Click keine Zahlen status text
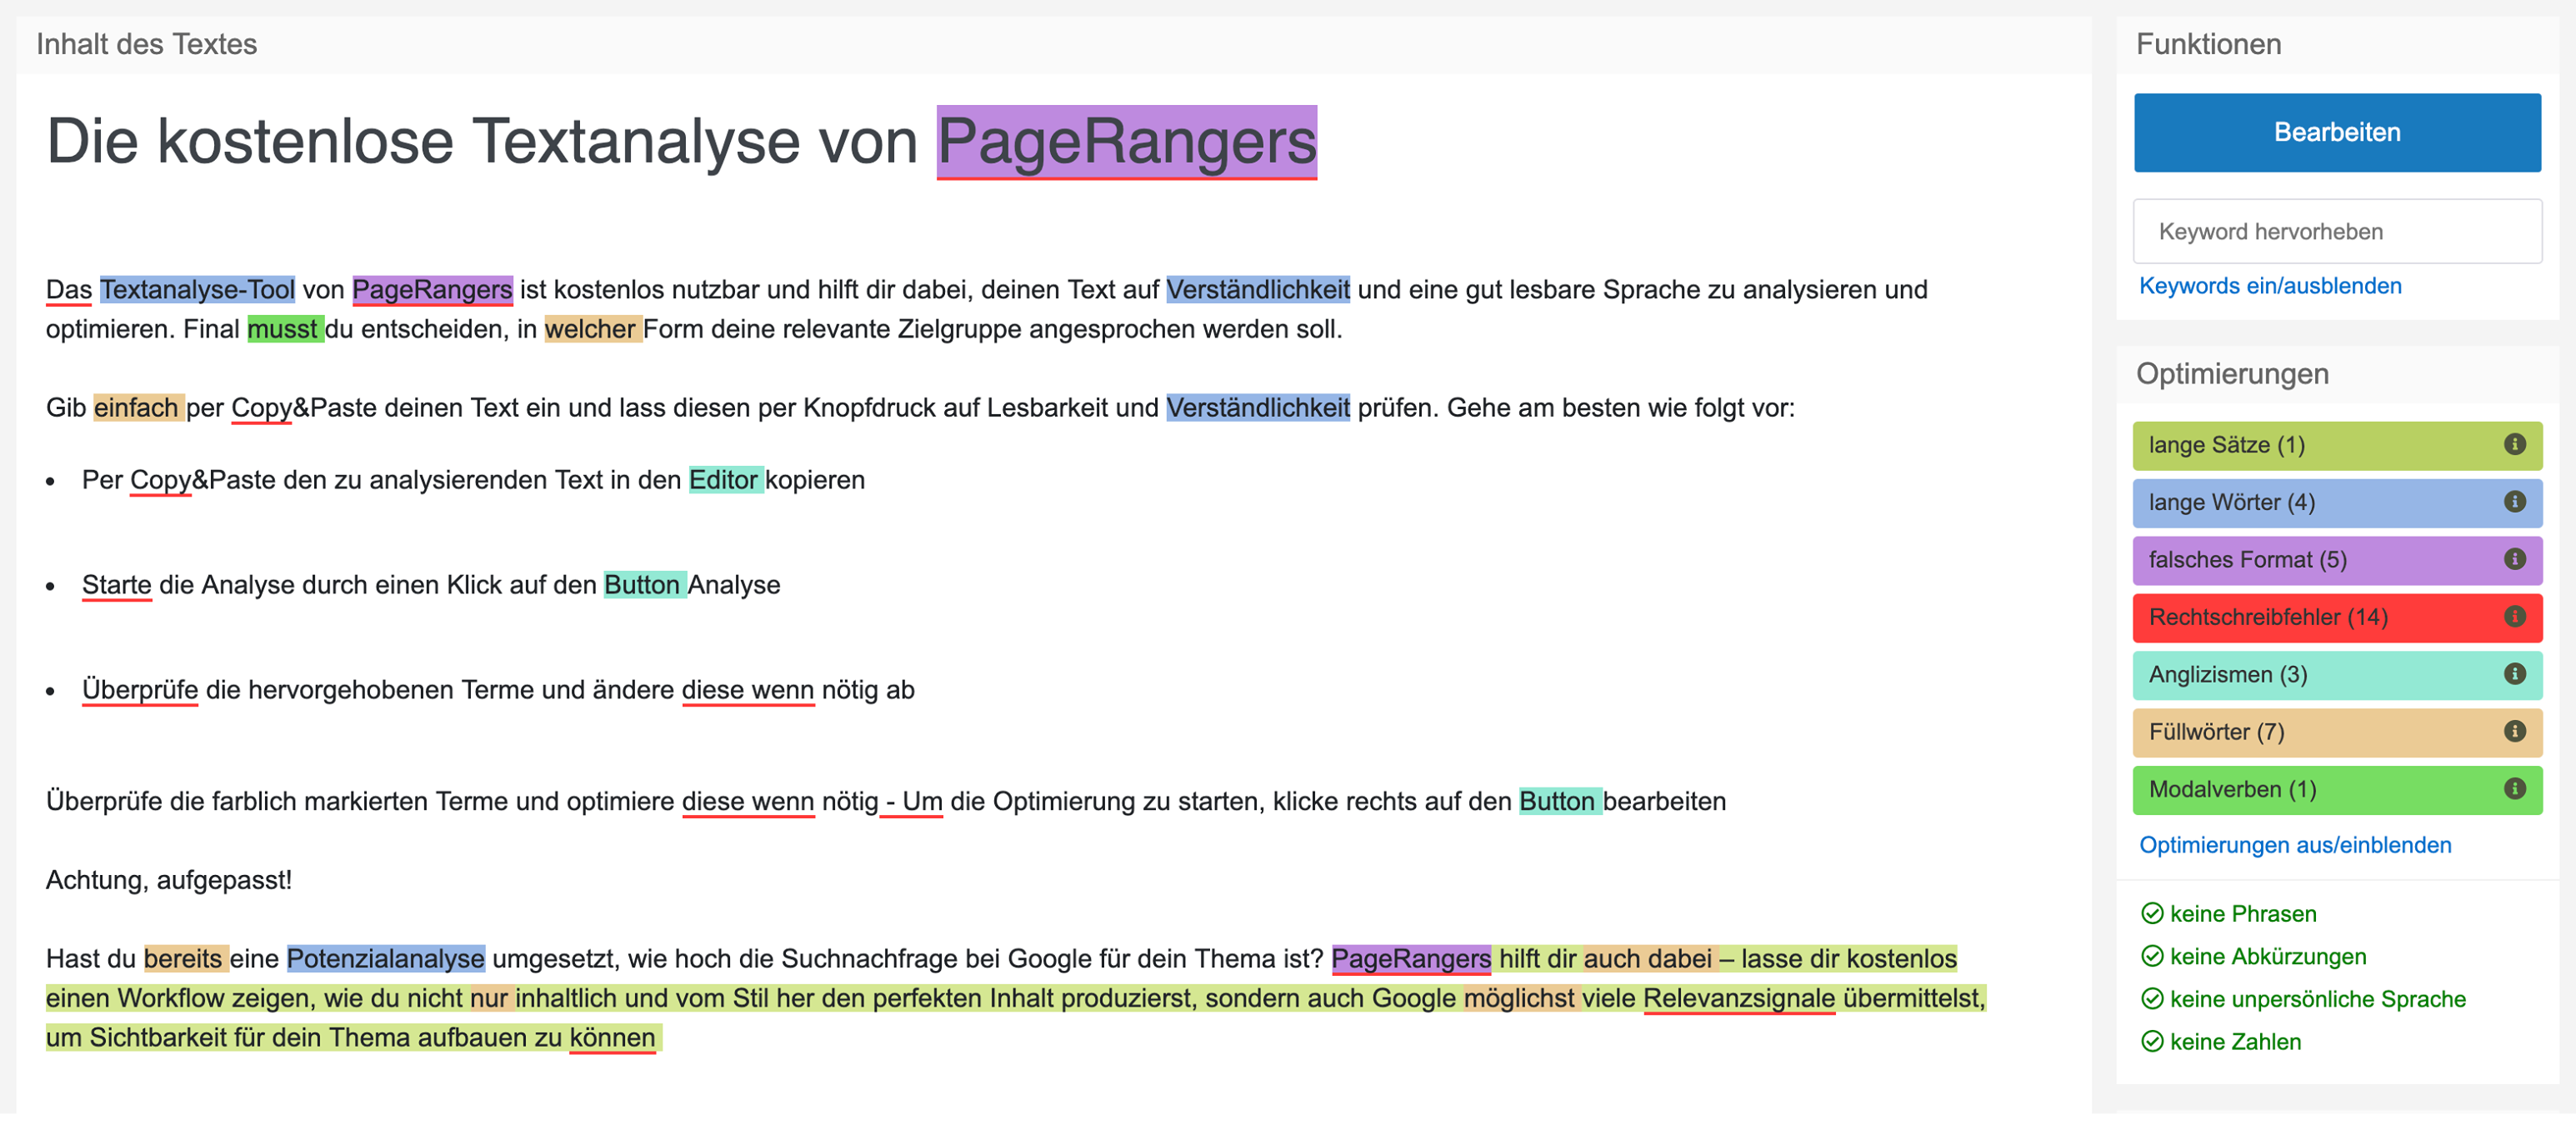 [x=2234, y=1041]
